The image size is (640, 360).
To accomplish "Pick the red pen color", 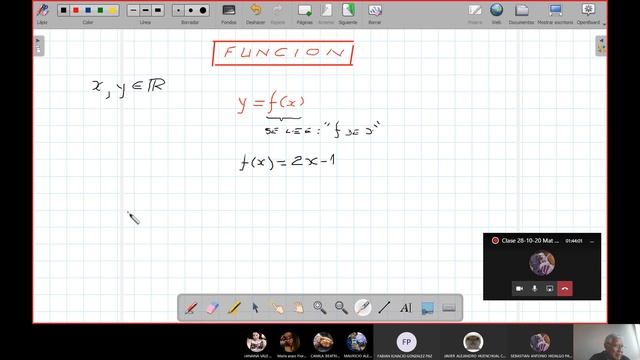I will (76, 10).
